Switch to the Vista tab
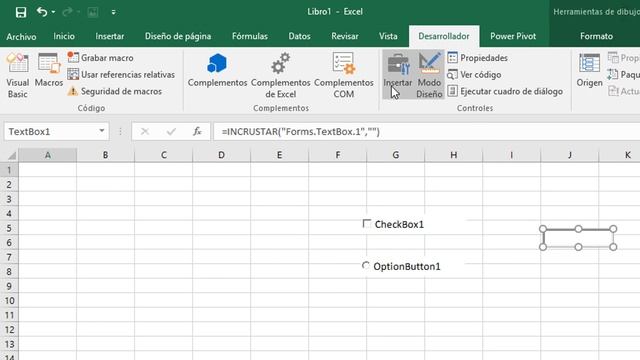Viewport: 640px width, 360px height. point(388,36)
